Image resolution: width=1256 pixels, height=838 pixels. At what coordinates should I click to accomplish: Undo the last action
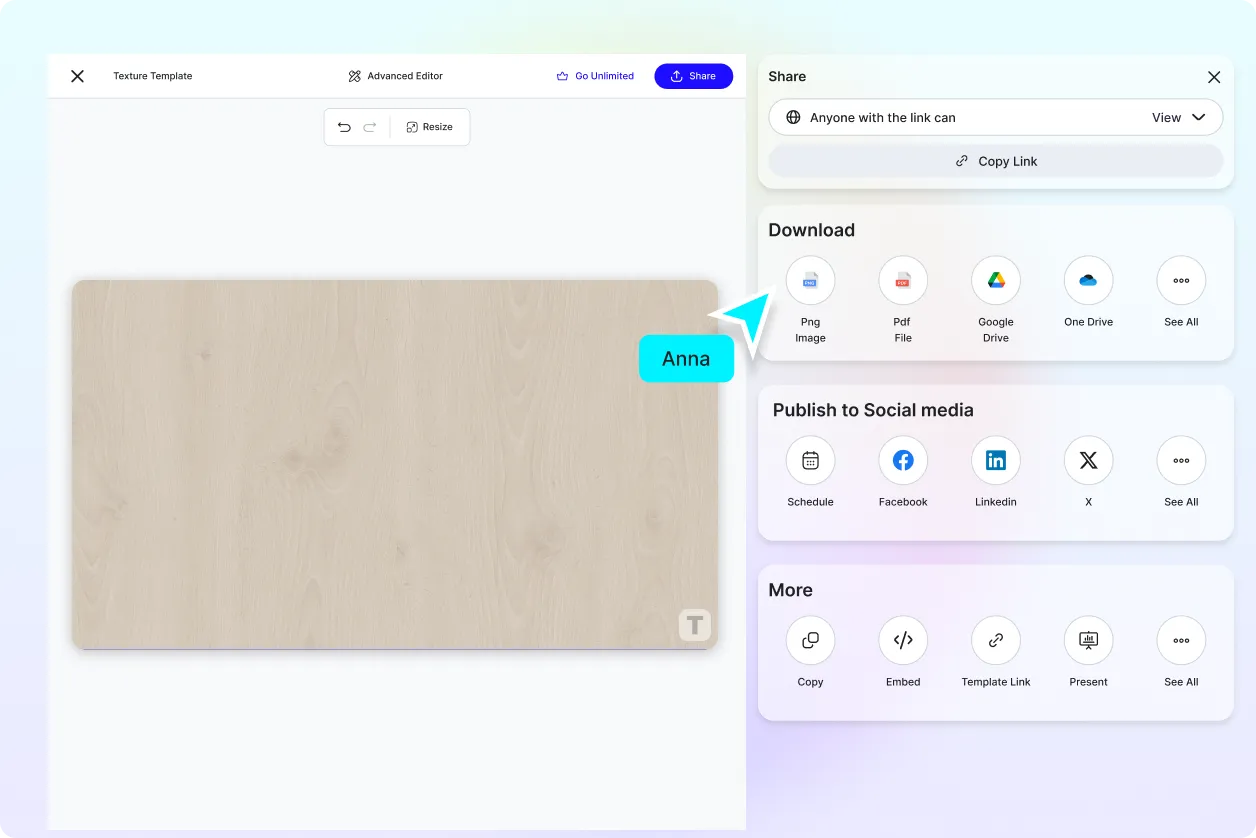(x=344, y=127)
